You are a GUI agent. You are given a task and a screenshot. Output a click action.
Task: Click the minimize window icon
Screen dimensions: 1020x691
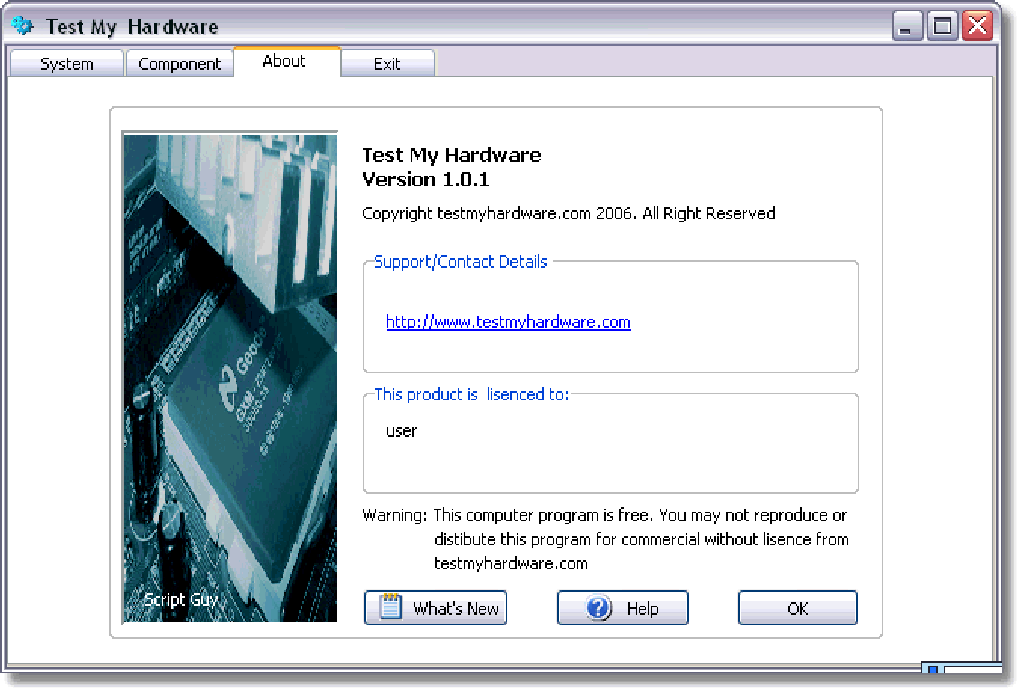(907, 26)
